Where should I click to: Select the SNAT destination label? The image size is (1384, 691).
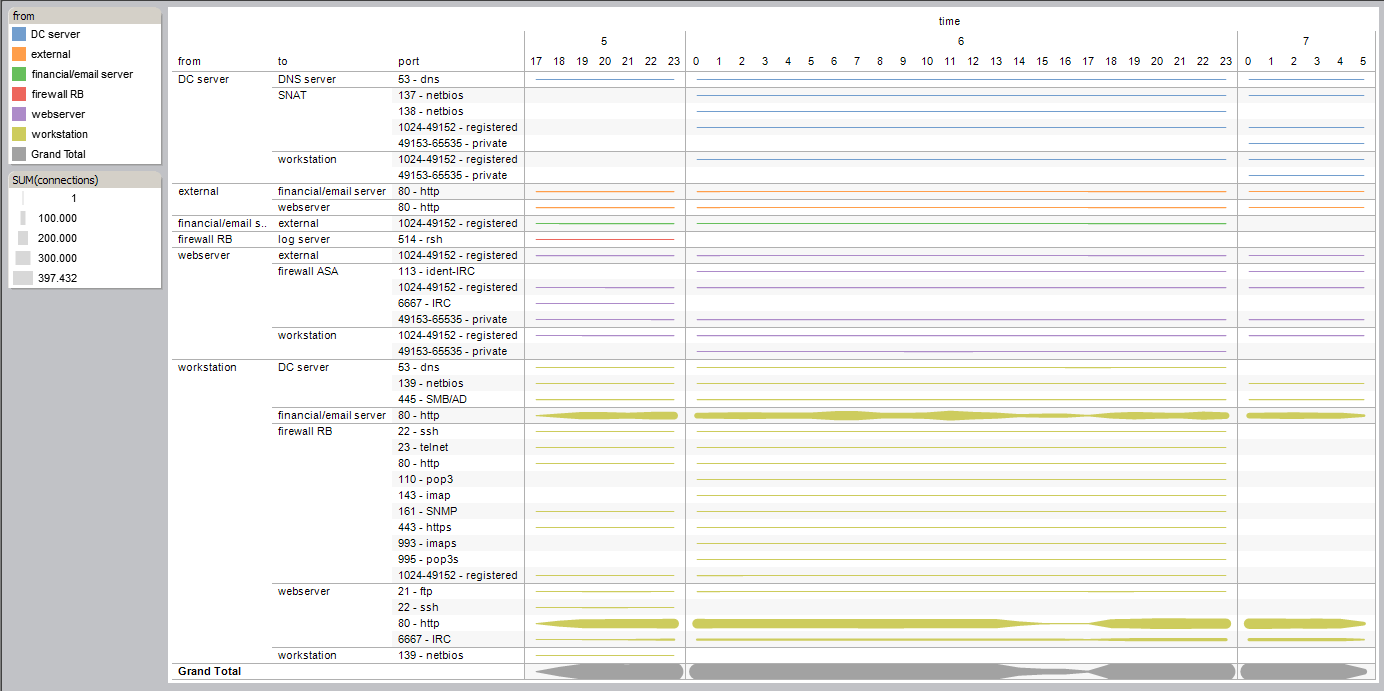click(292, 95)
